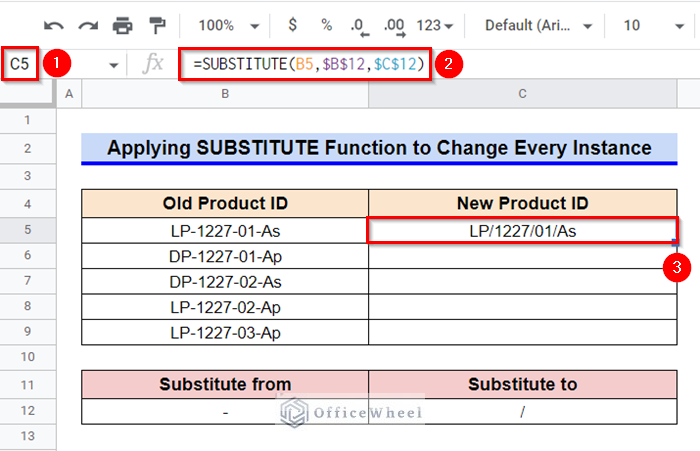Select empty cell C8 beside LP-1227-02-Ap
Screen dimensions: 700x451
[523, 307]
